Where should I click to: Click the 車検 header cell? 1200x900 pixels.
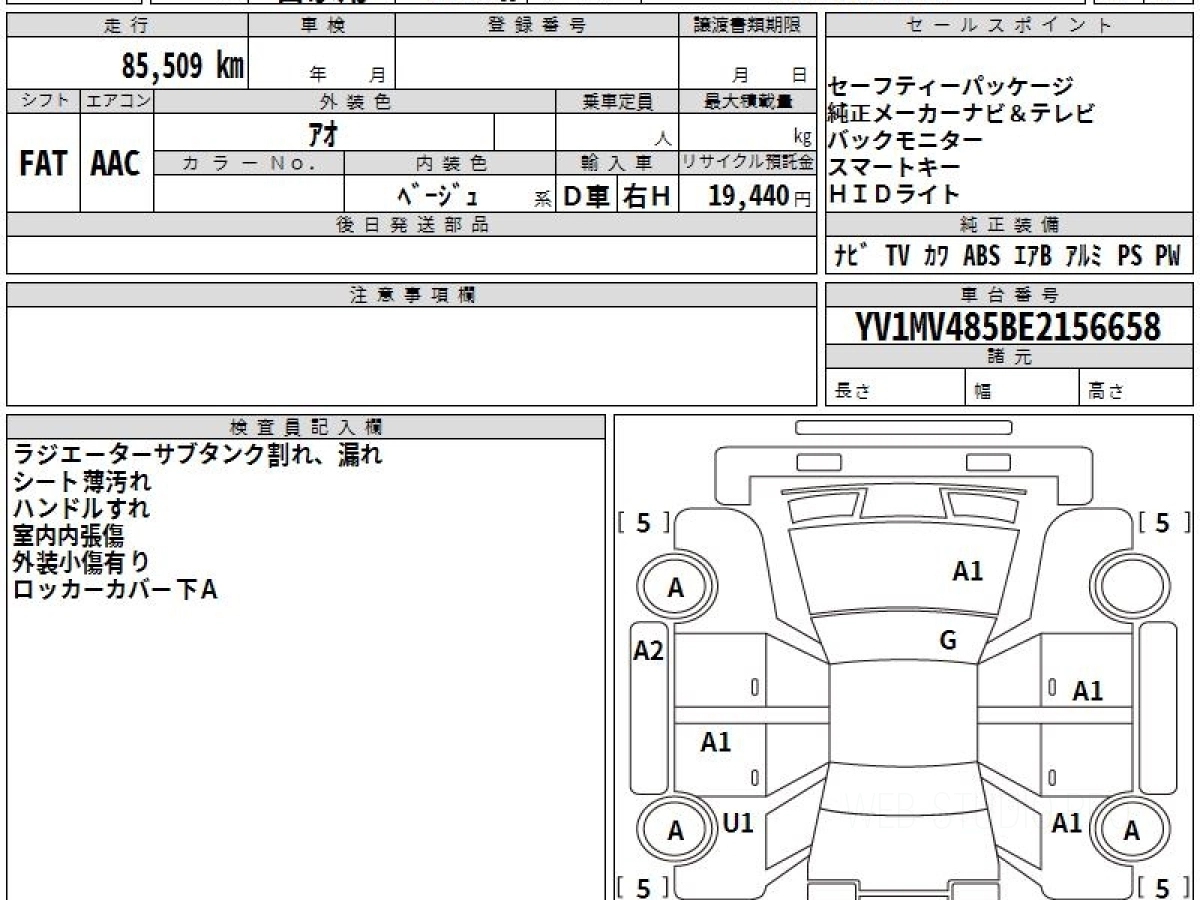322,26
